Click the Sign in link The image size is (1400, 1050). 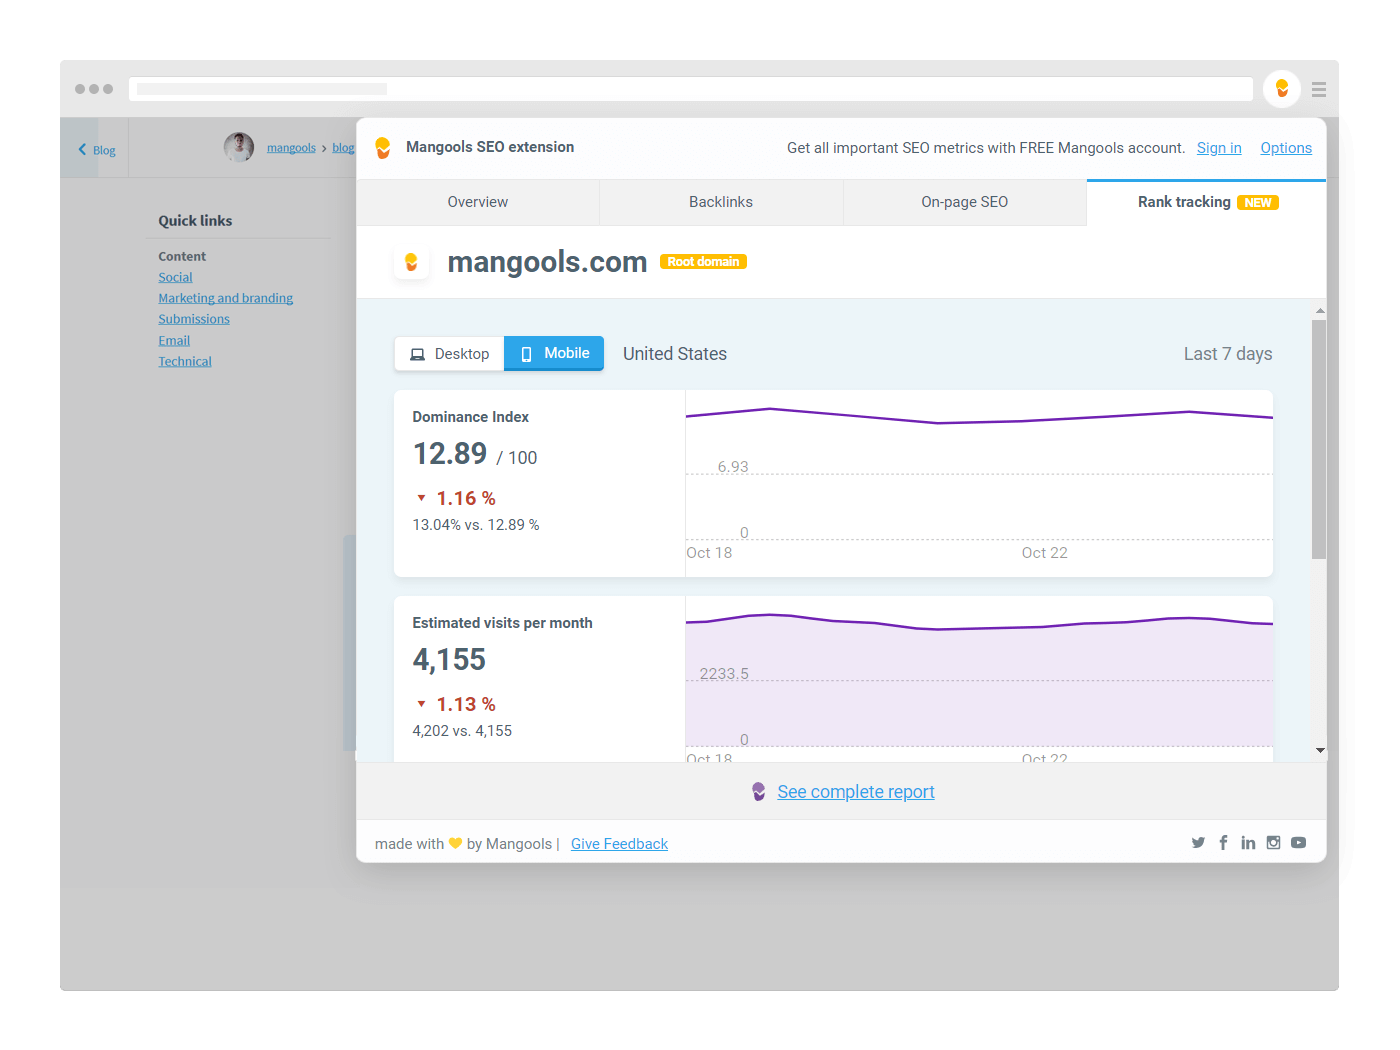tap(1219, 148)
